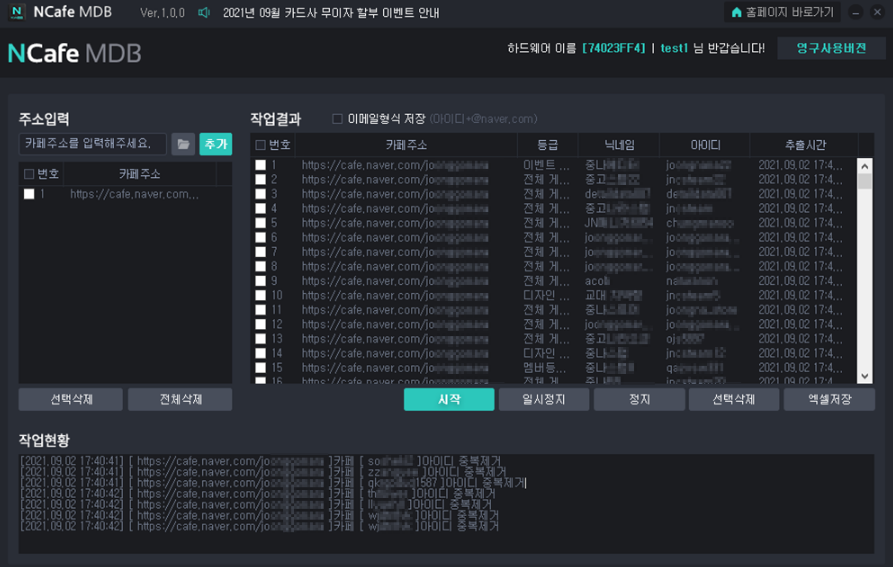Screen dimensions: 893x567
Task: Sort by 등급 column header
Action: coord(547,145)
